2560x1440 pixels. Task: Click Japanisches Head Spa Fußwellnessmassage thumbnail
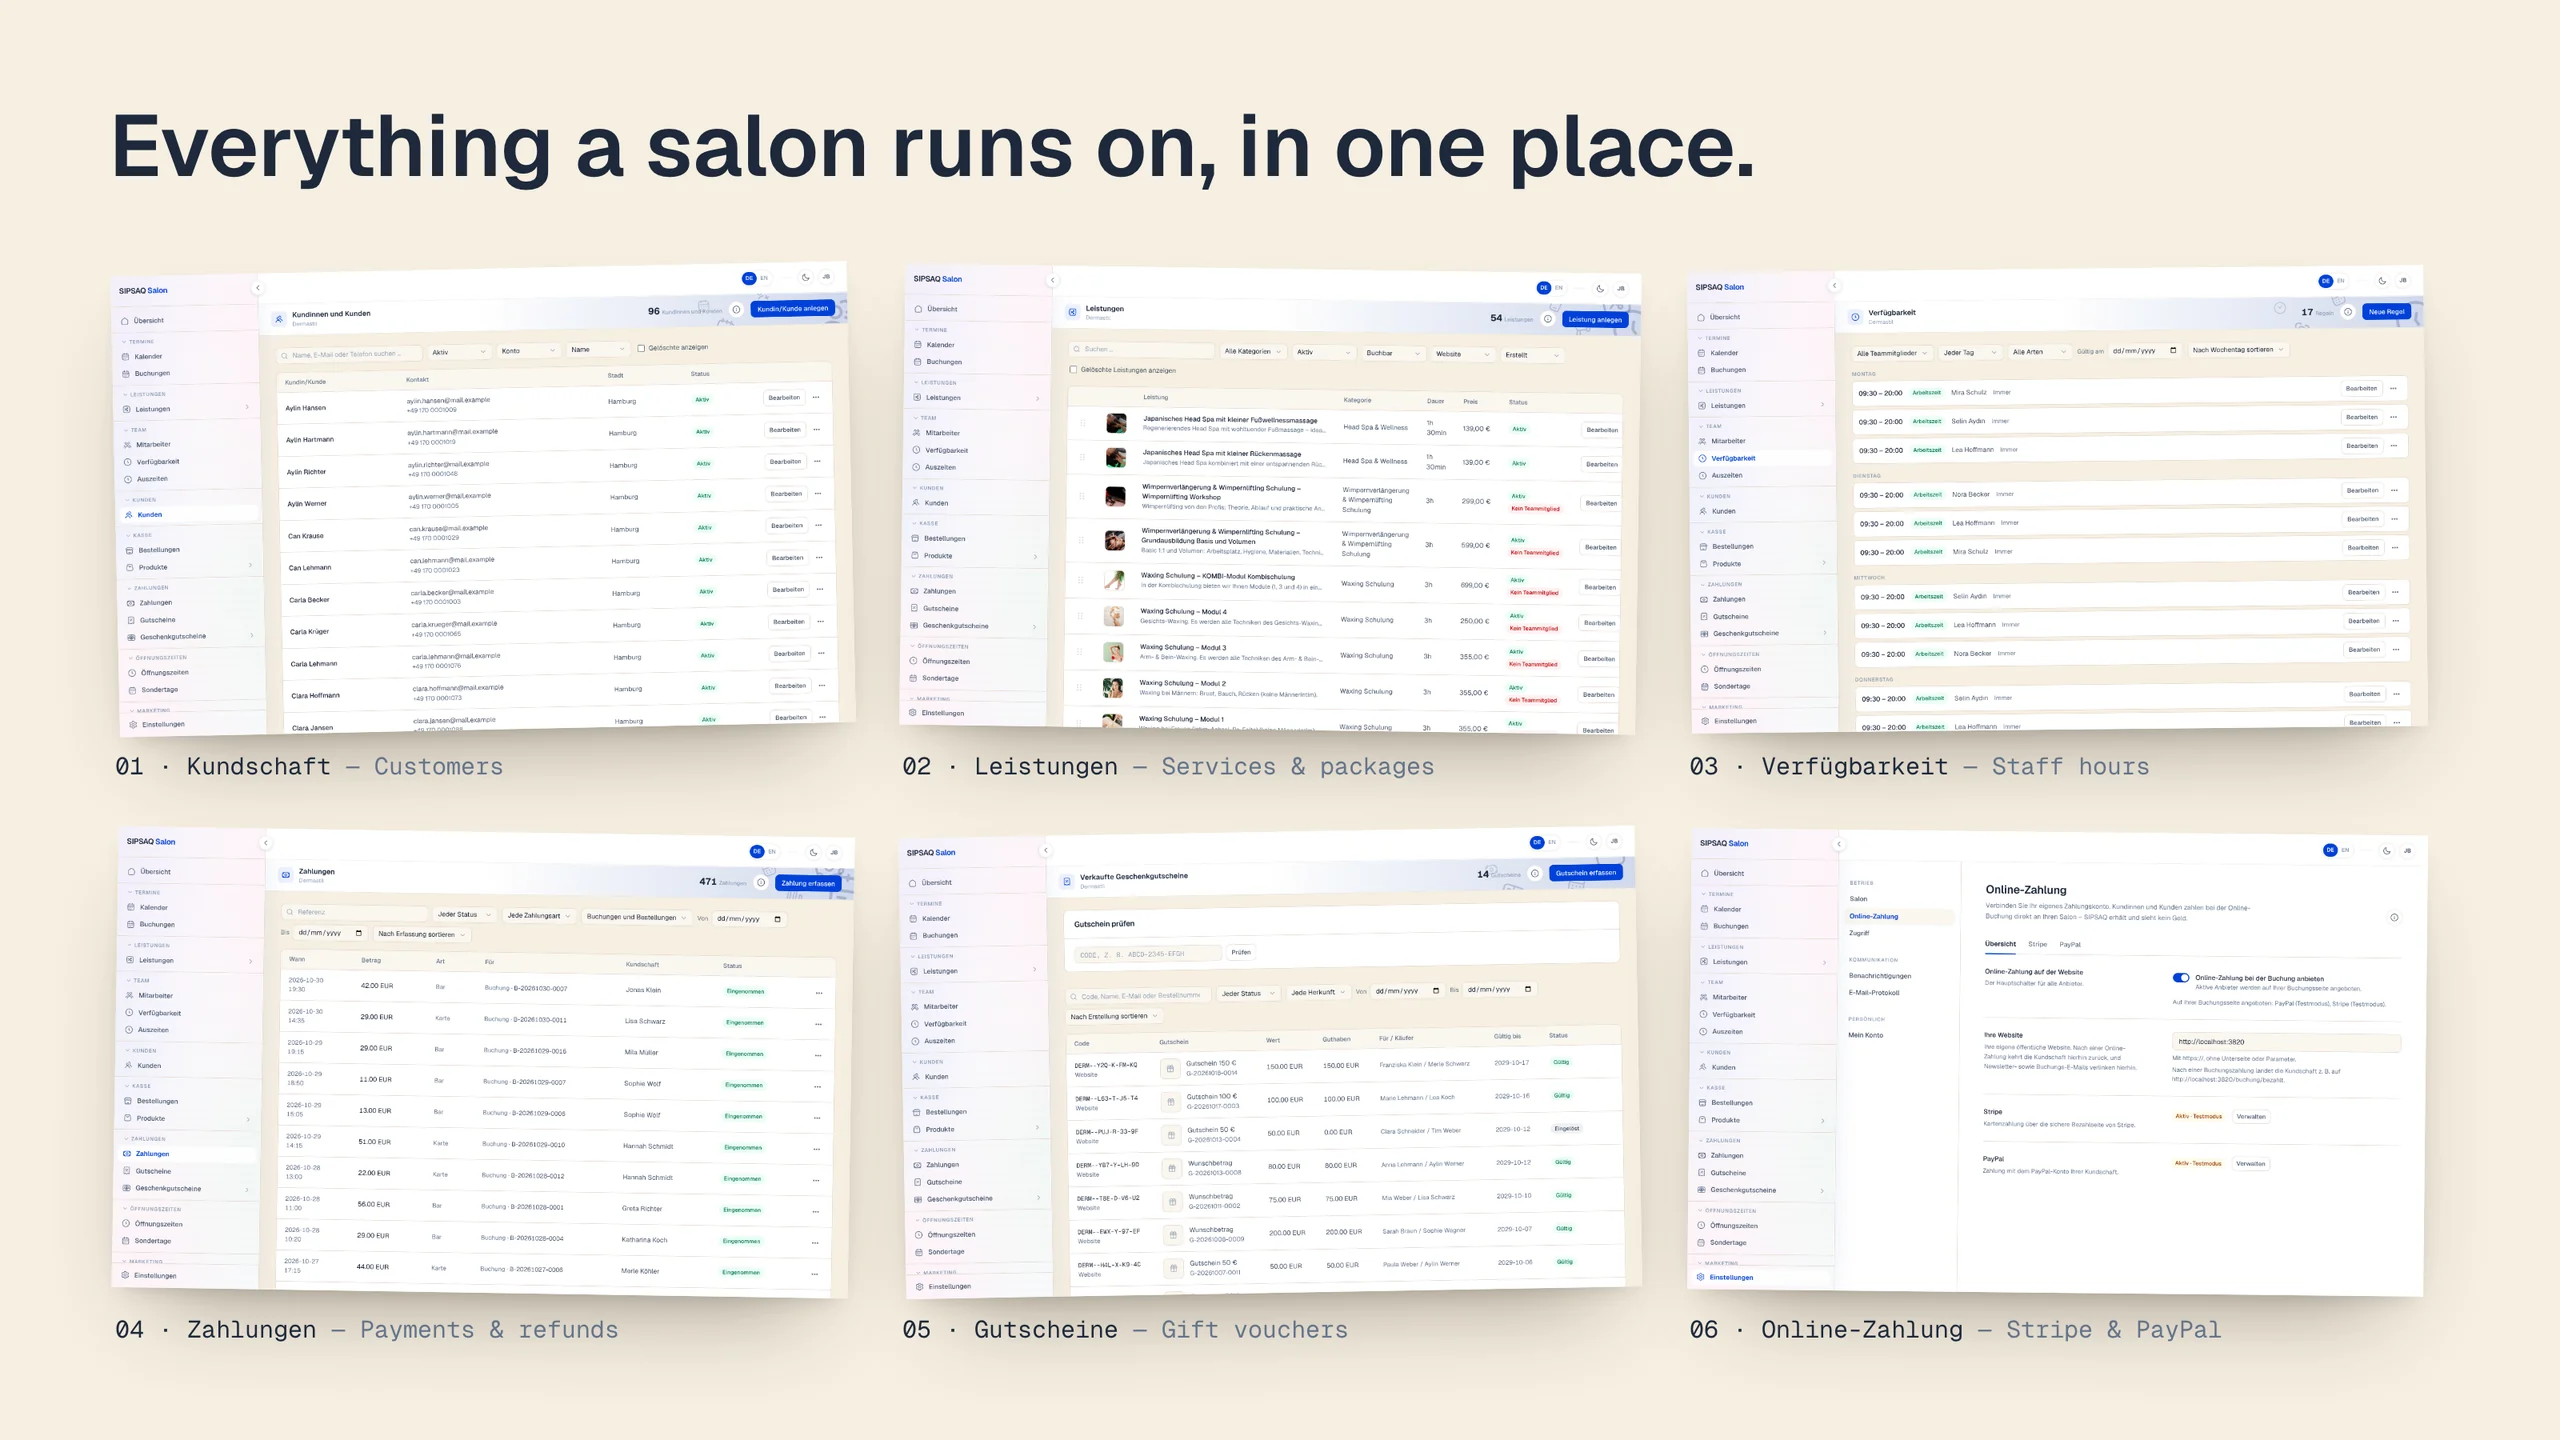coord(1116,423)
